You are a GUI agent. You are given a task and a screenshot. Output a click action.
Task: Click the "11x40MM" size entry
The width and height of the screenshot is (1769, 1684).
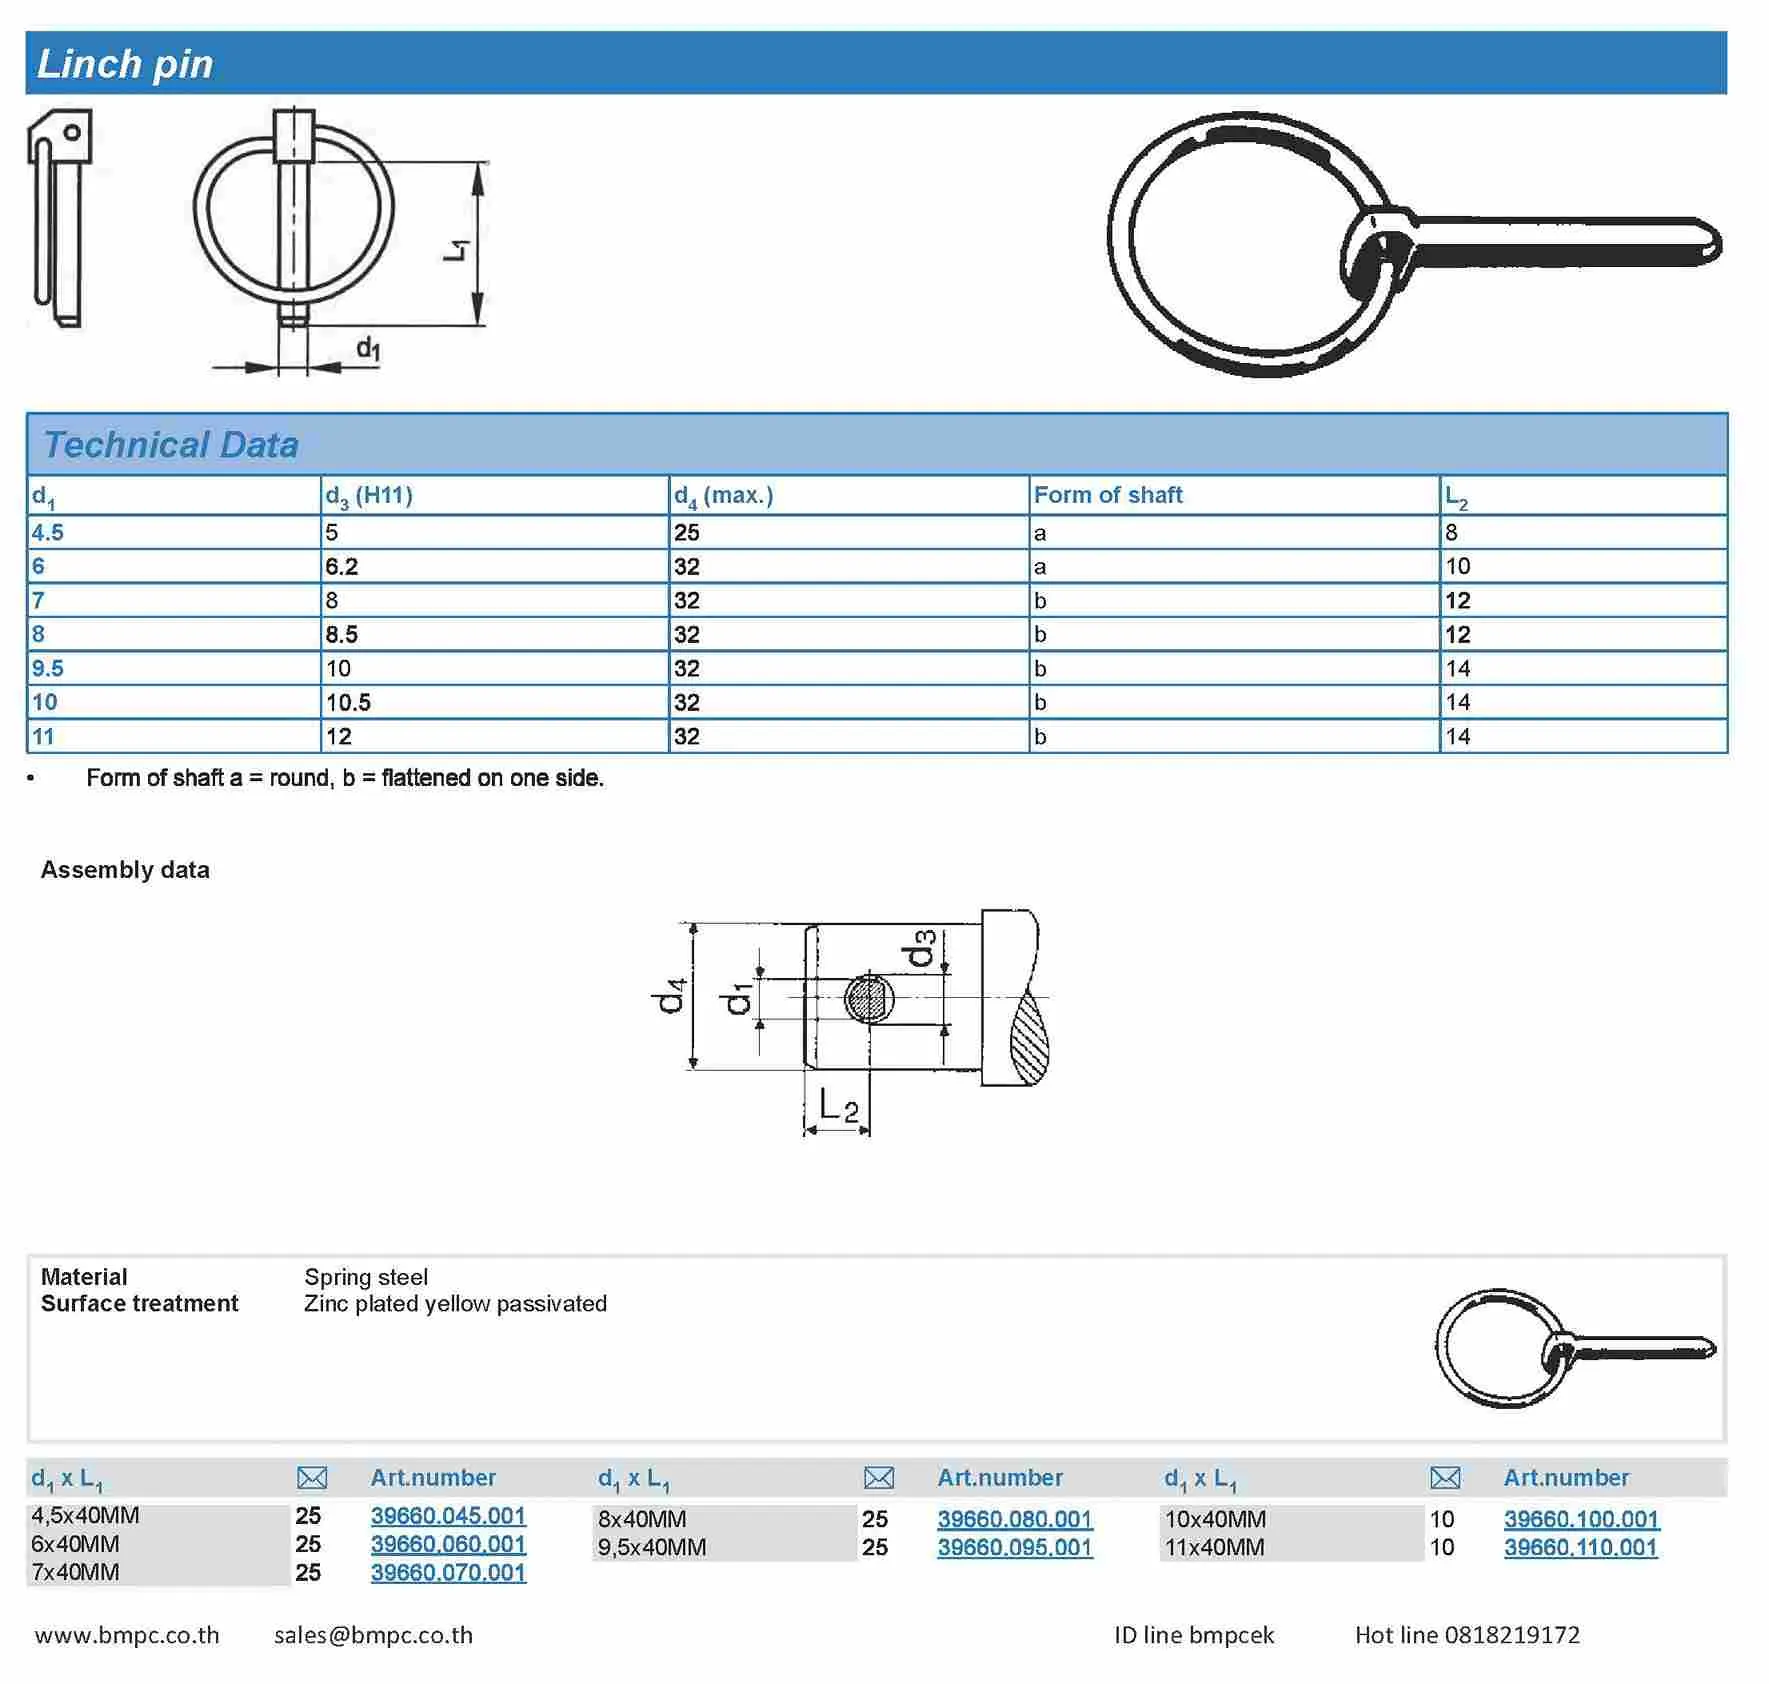pos(1215,1547)
